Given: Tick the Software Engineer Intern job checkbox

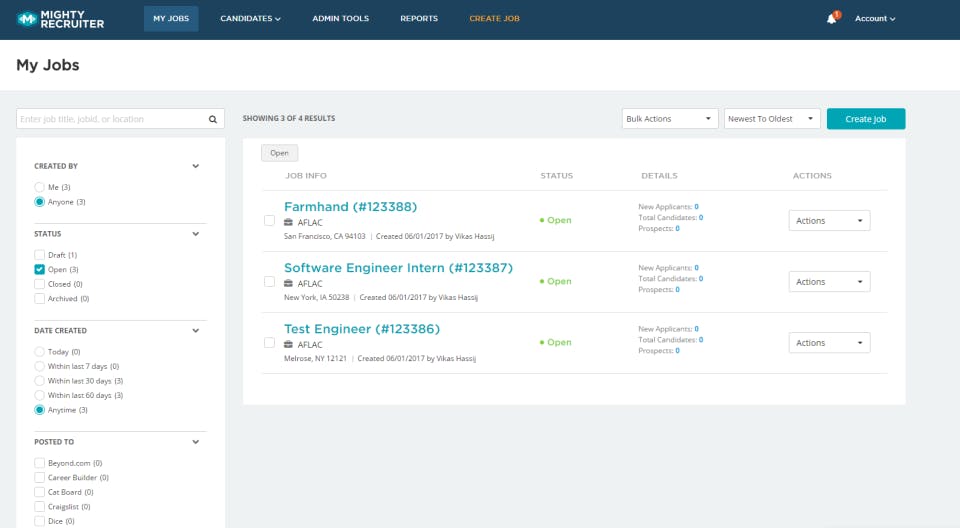Looking at the screenshot, I should point(269,282).
